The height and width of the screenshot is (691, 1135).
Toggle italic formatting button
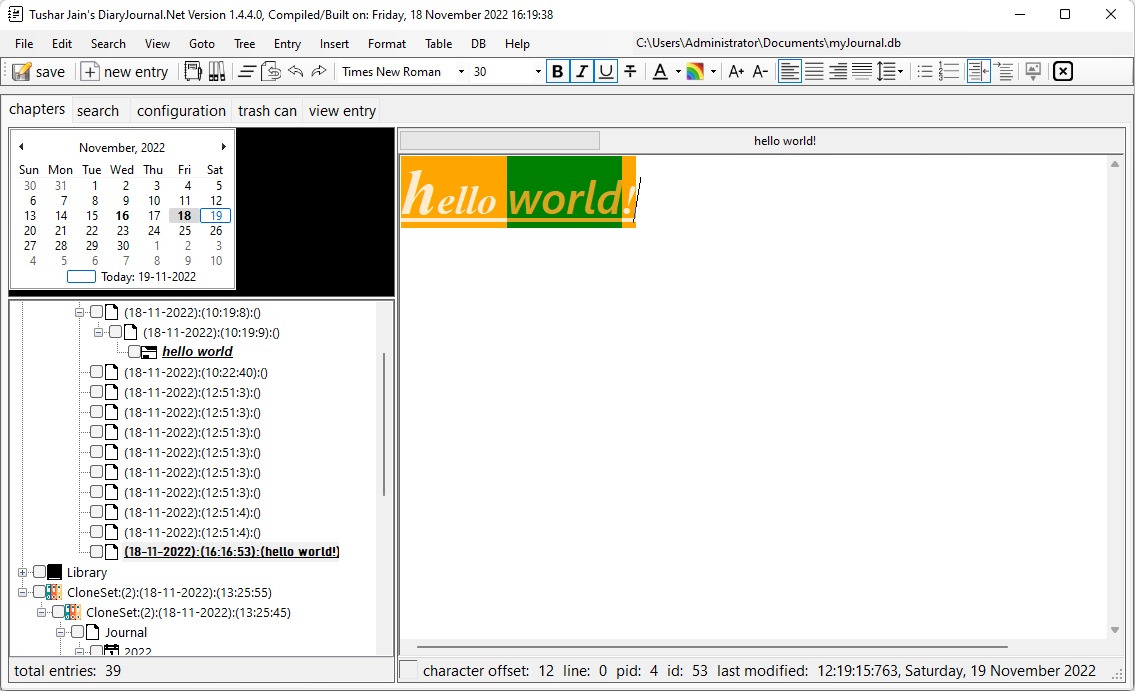click(x=581, y=72)
